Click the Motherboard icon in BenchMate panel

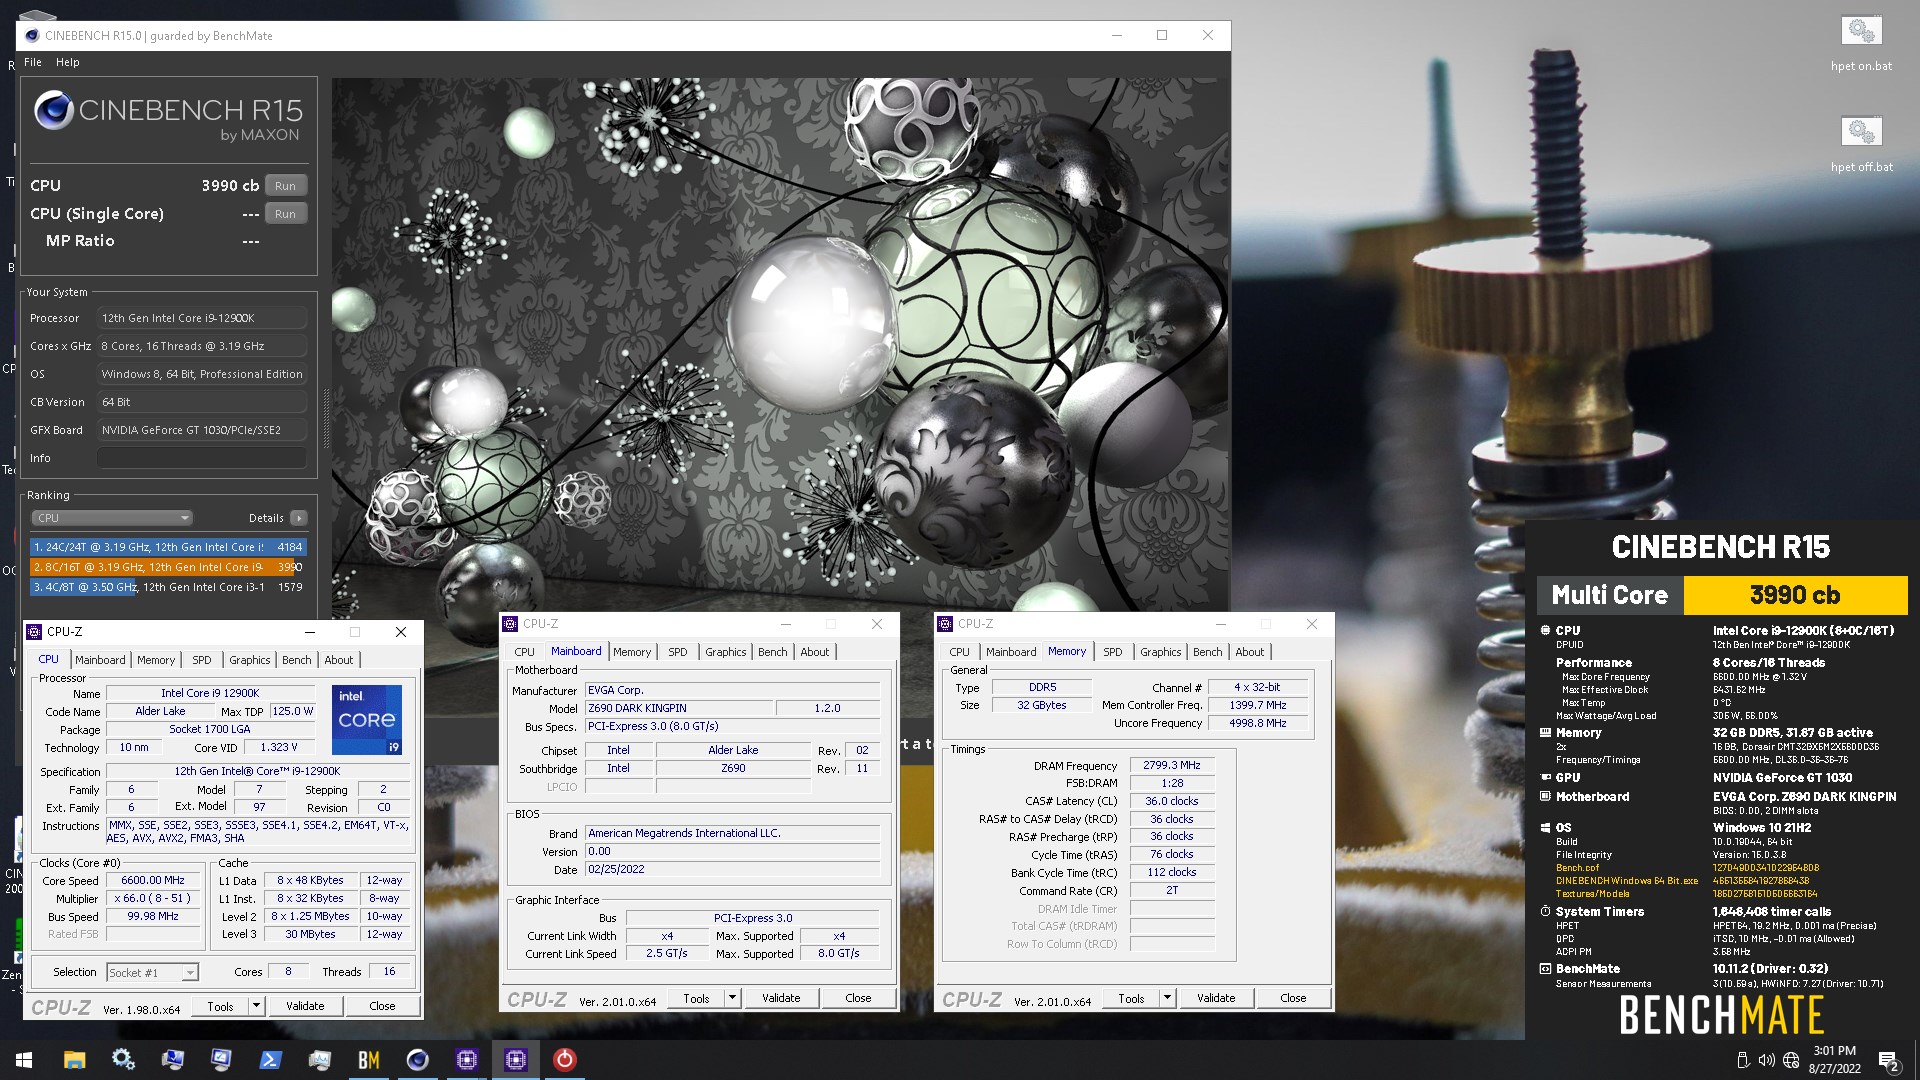point(1545,797)
